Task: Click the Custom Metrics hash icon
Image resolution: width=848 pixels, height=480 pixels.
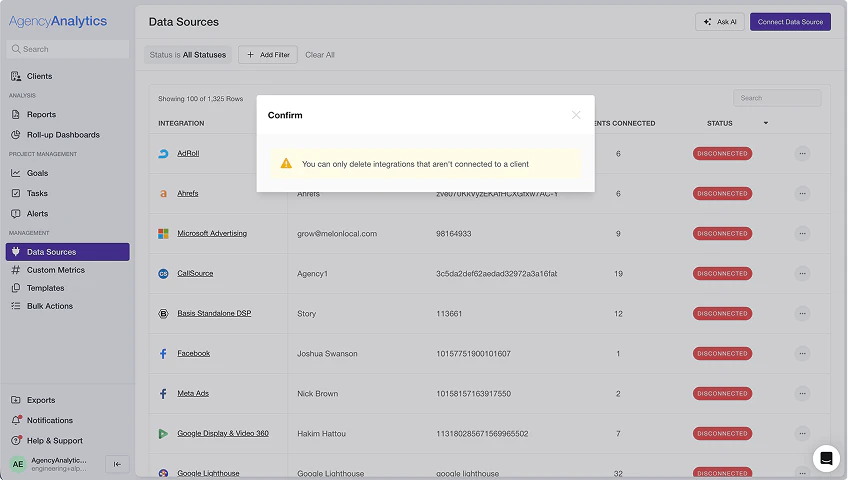Action: (16, 270)
